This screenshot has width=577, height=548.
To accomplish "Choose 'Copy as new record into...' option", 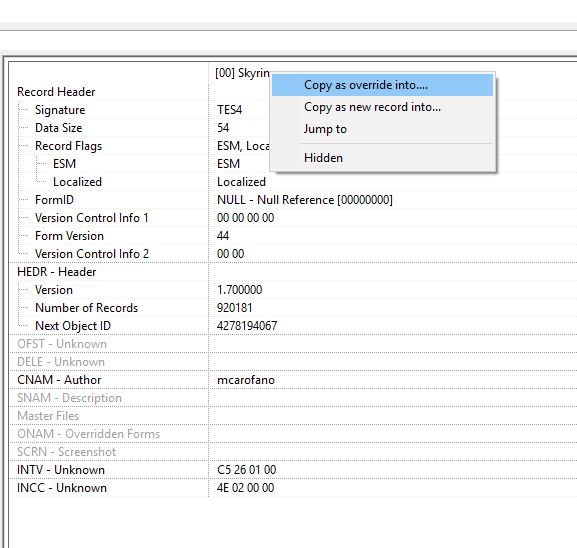I will tap(382, 107).
